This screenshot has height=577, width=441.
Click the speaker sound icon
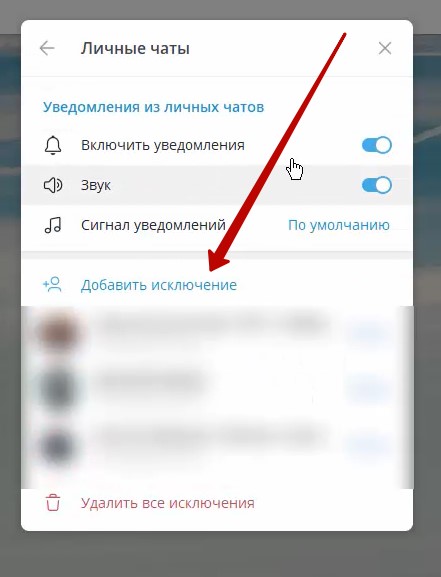[53, 185]
